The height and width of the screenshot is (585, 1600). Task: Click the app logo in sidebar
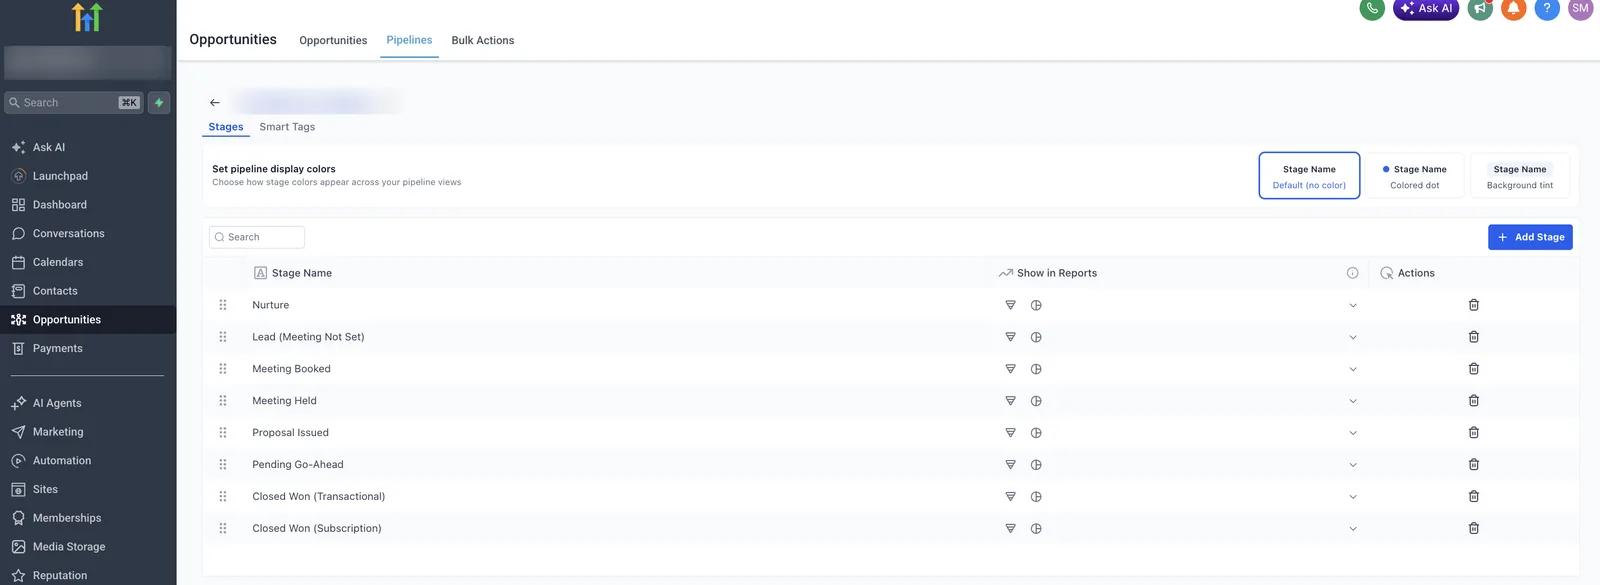[88, 17]
